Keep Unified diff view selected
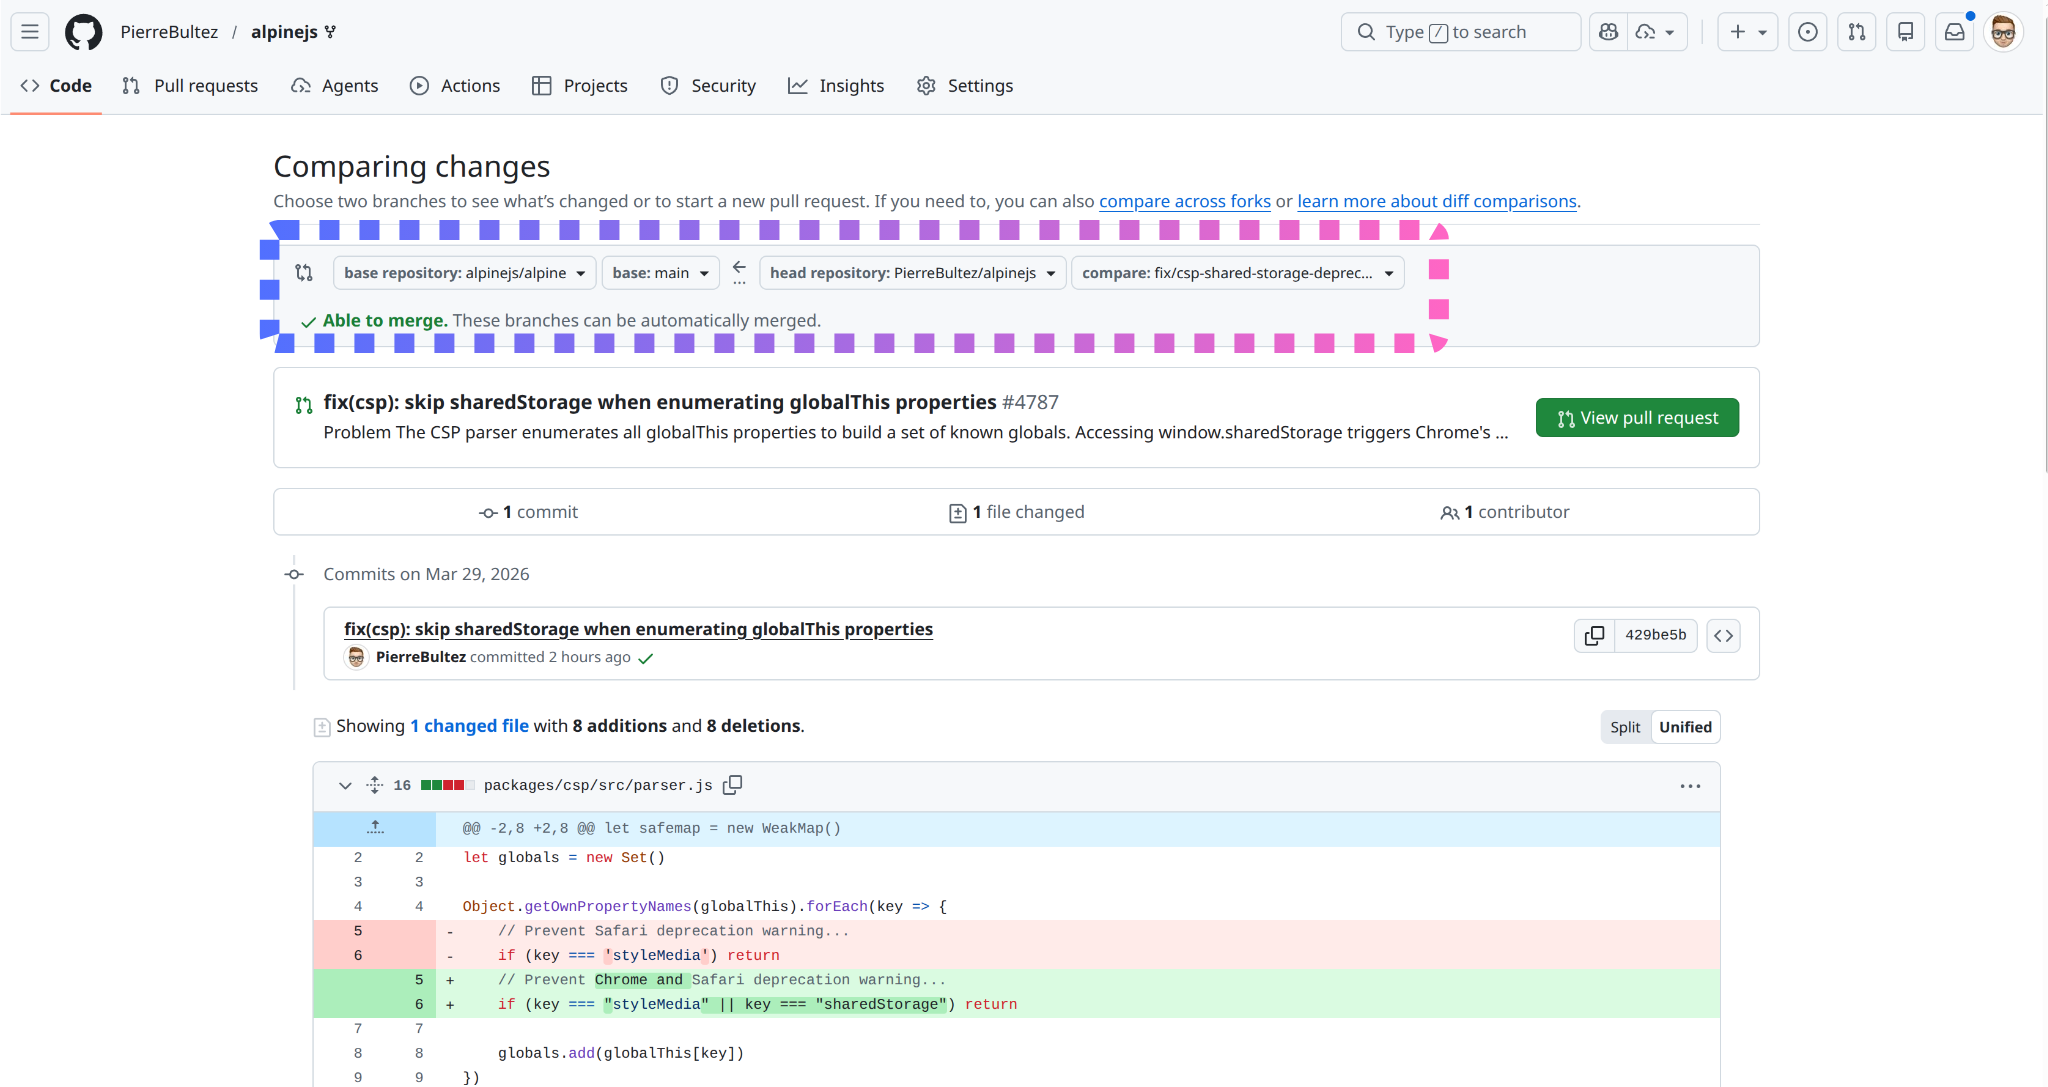The image size is (2048, 1087). coord(1684,727)
